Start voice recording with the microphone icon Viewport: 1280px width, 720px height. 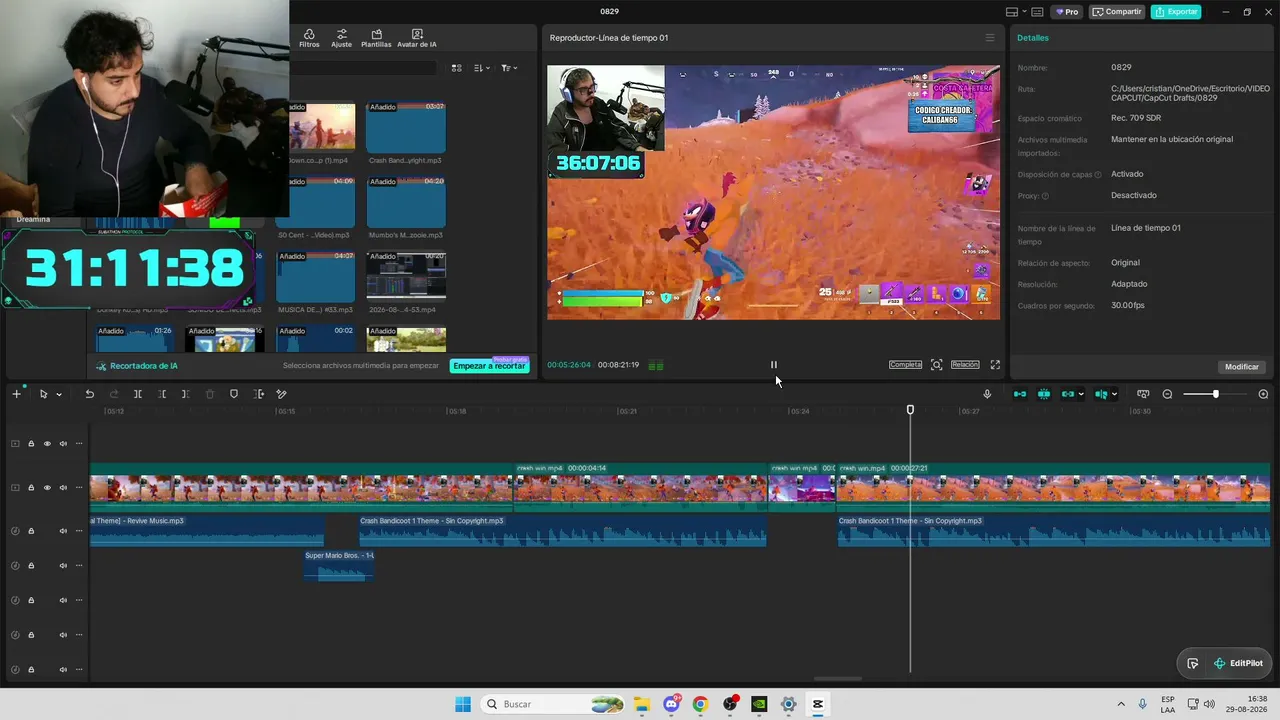point(987,394)
